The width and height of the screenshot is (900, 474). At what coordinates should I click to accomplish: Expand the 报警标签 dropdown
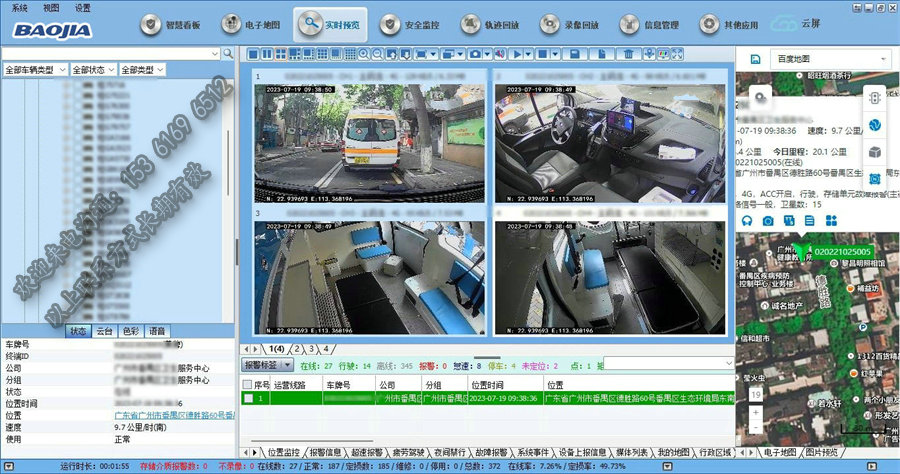tap(266, 366)
